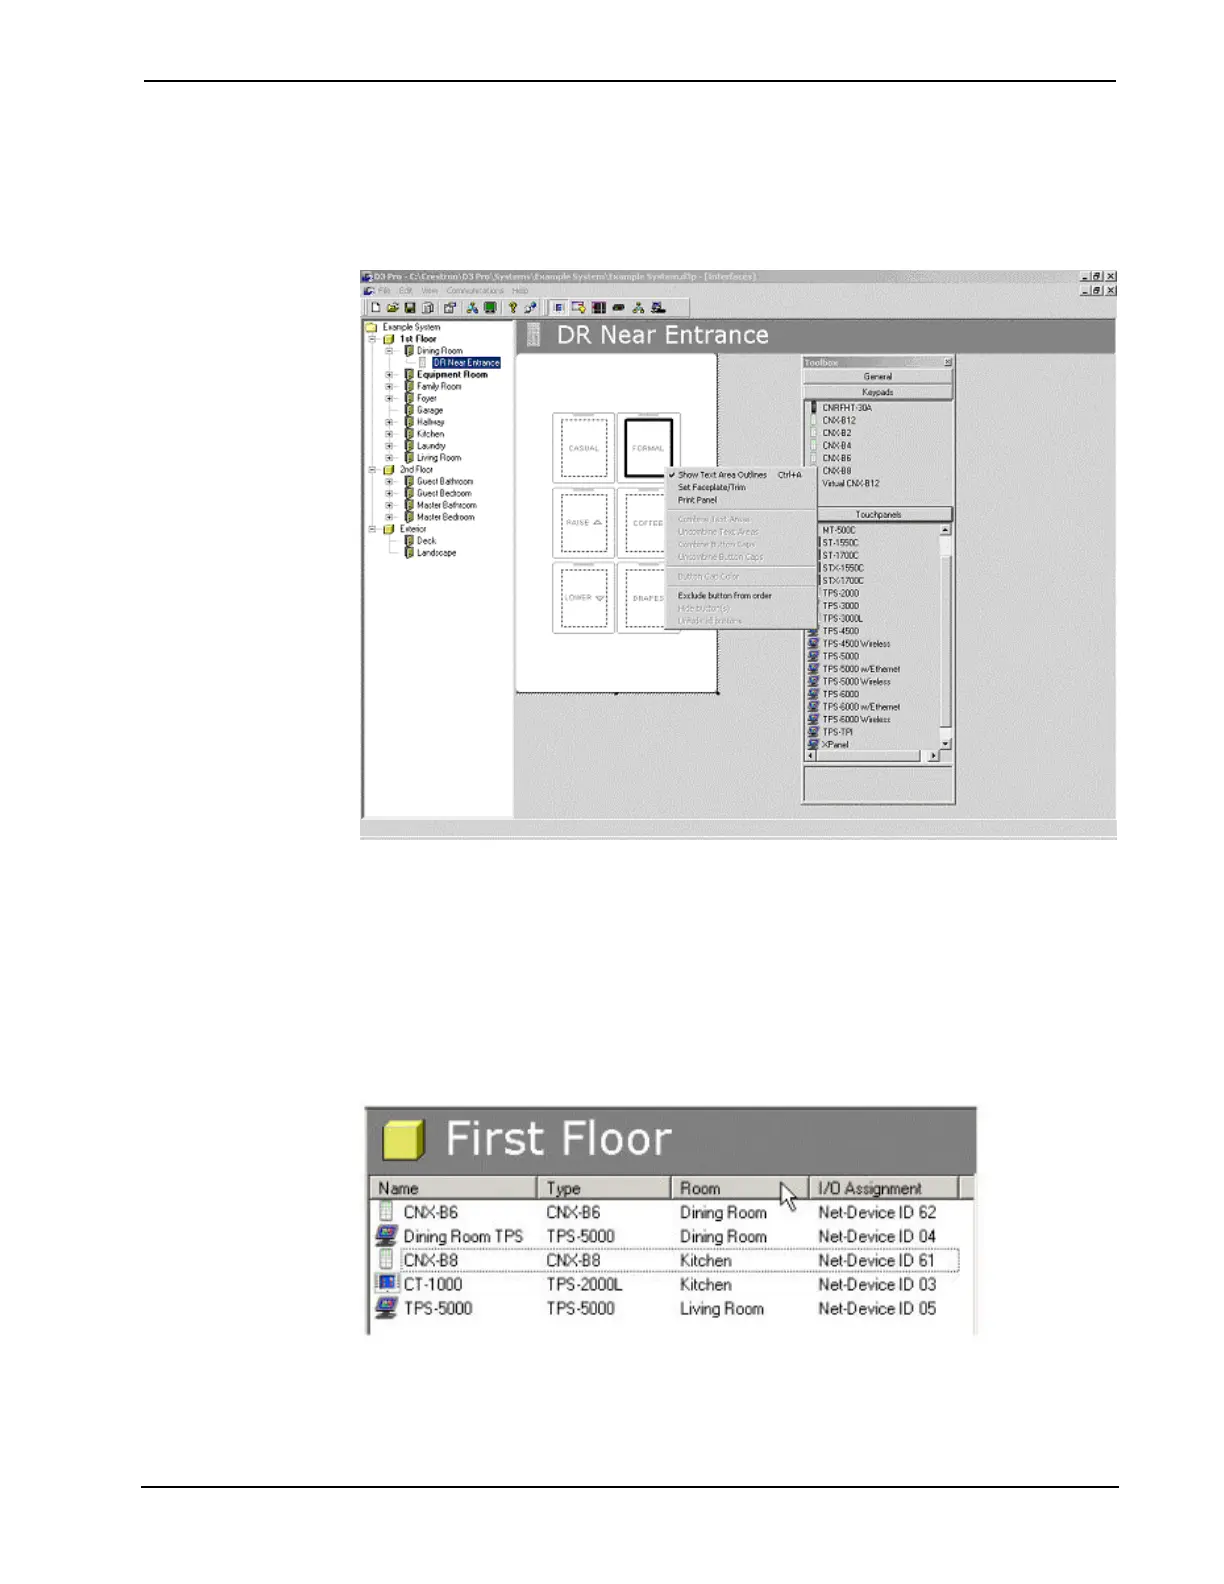Expand the Equipment Room tree node
The width and height of the screenshot is (1224, 1584).
pos(390,375)
